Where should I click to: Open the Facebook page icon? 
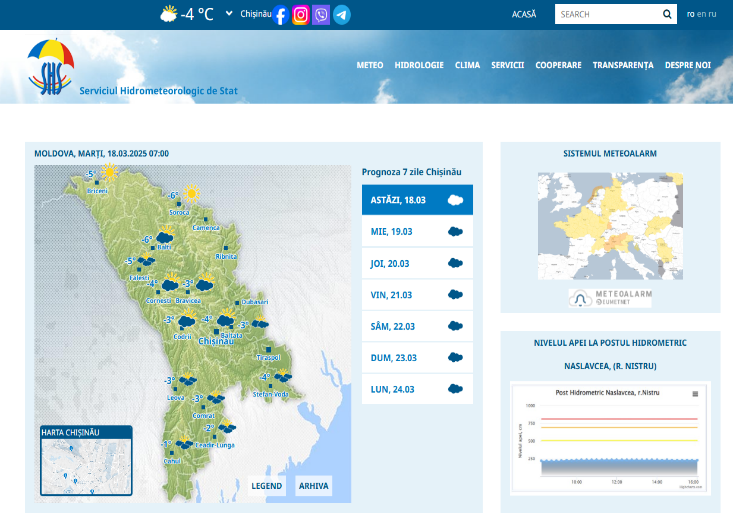(281, 15)
